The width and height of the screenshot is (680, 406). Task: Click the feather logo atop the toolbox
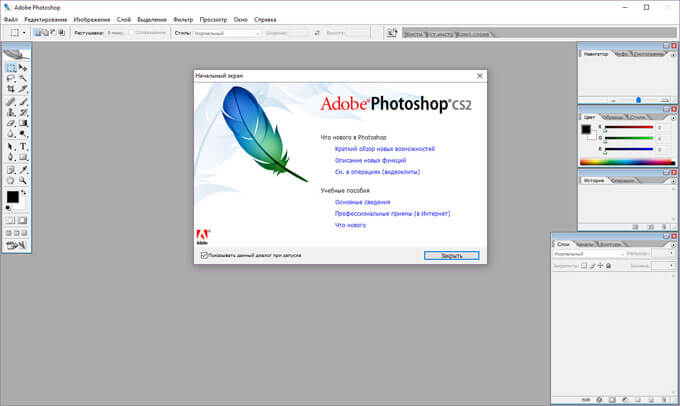click(16, 55)
